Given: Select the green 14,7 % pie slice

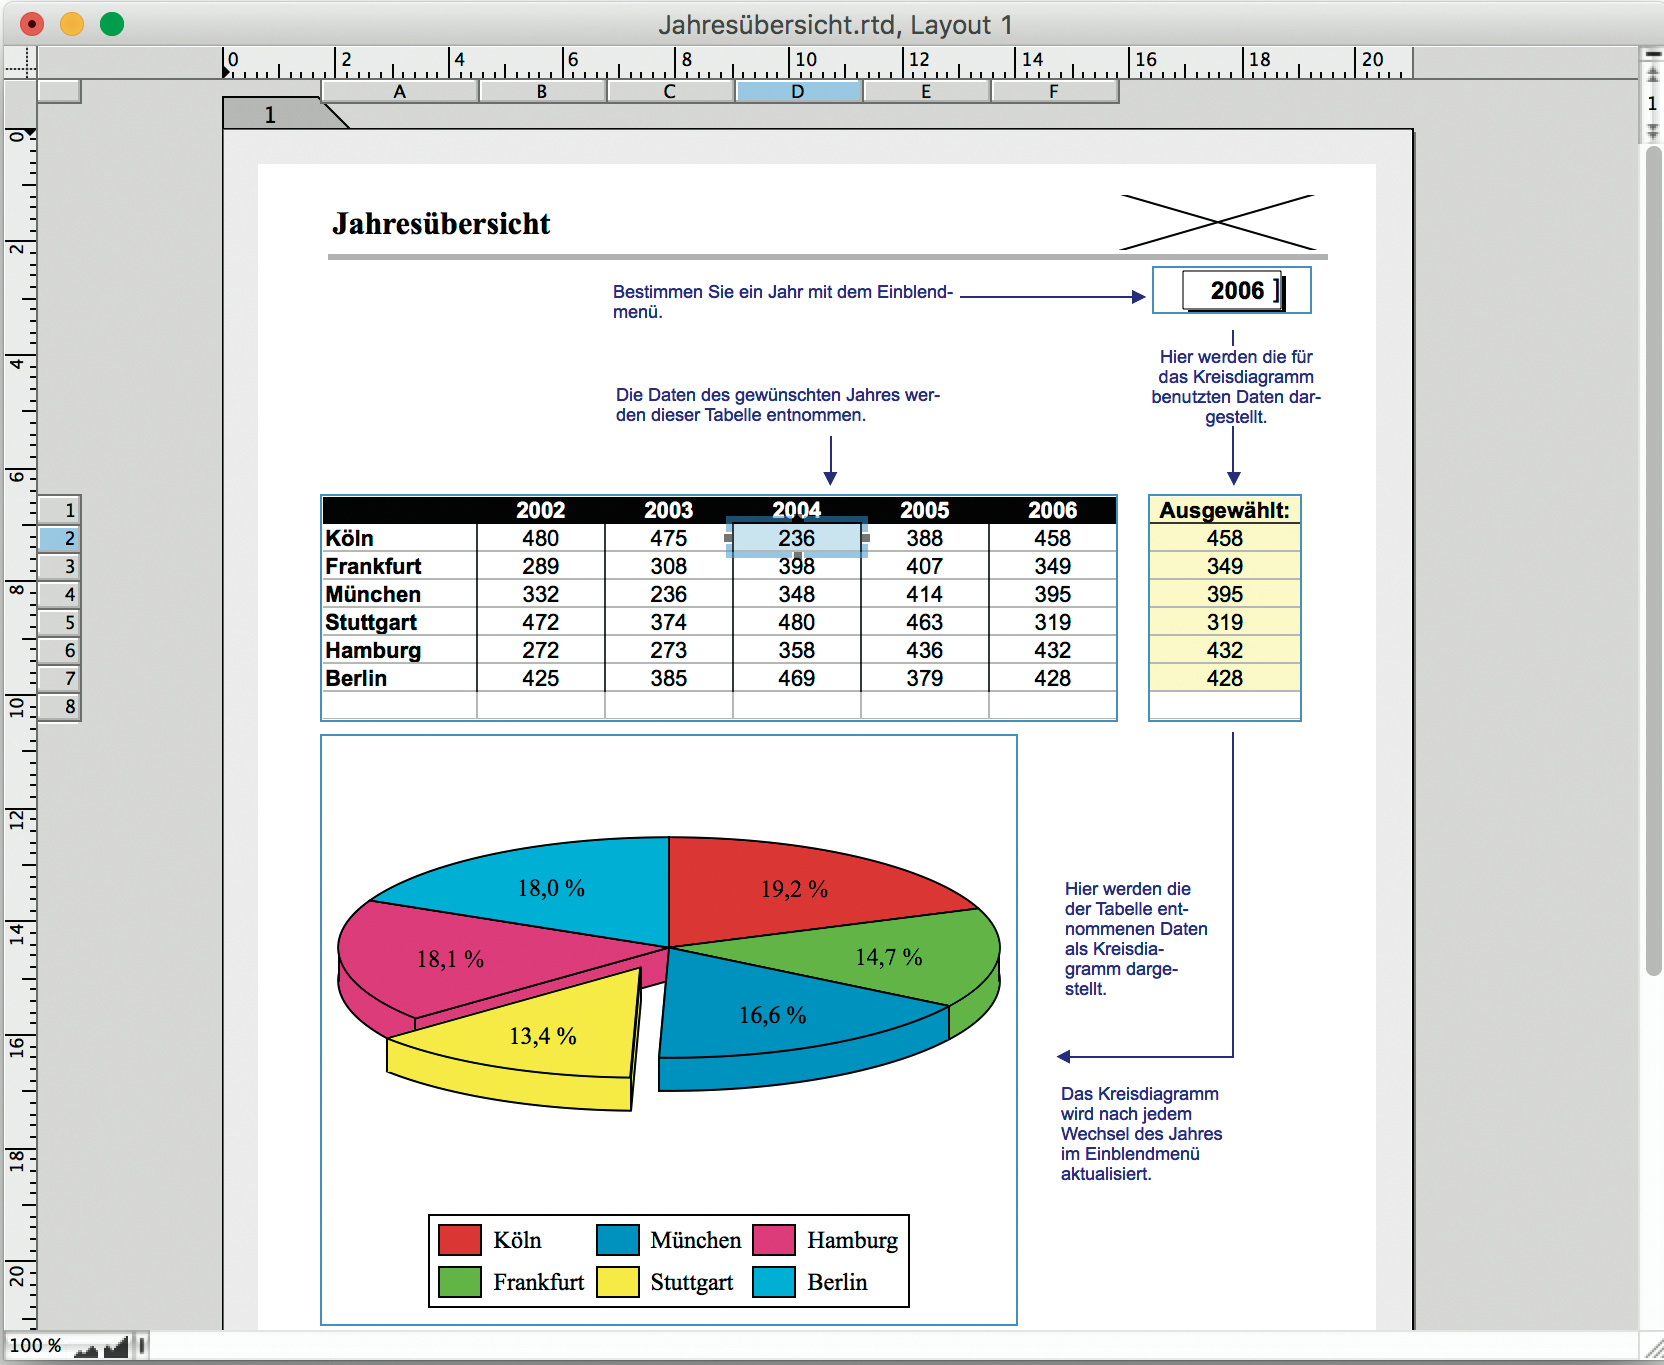Looking at the screenshot, I should pyautogui.click(x=890, y=957).
